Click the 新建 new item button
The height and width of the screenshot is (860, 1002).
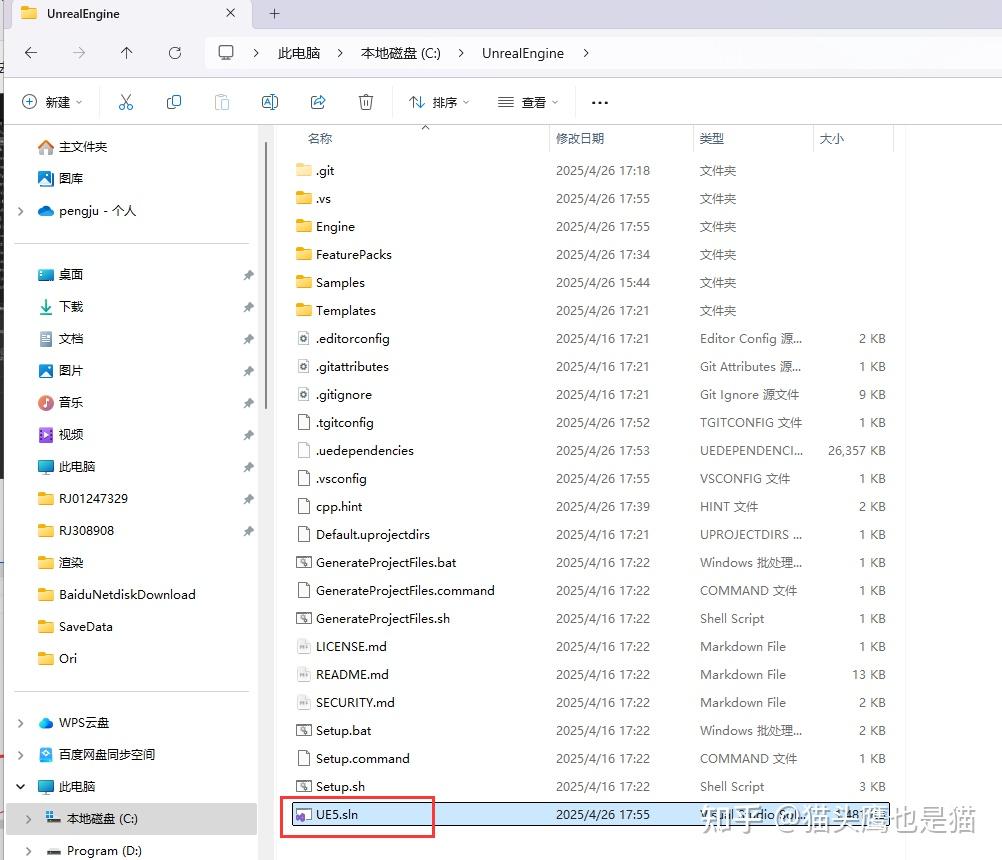click(52, 101)
